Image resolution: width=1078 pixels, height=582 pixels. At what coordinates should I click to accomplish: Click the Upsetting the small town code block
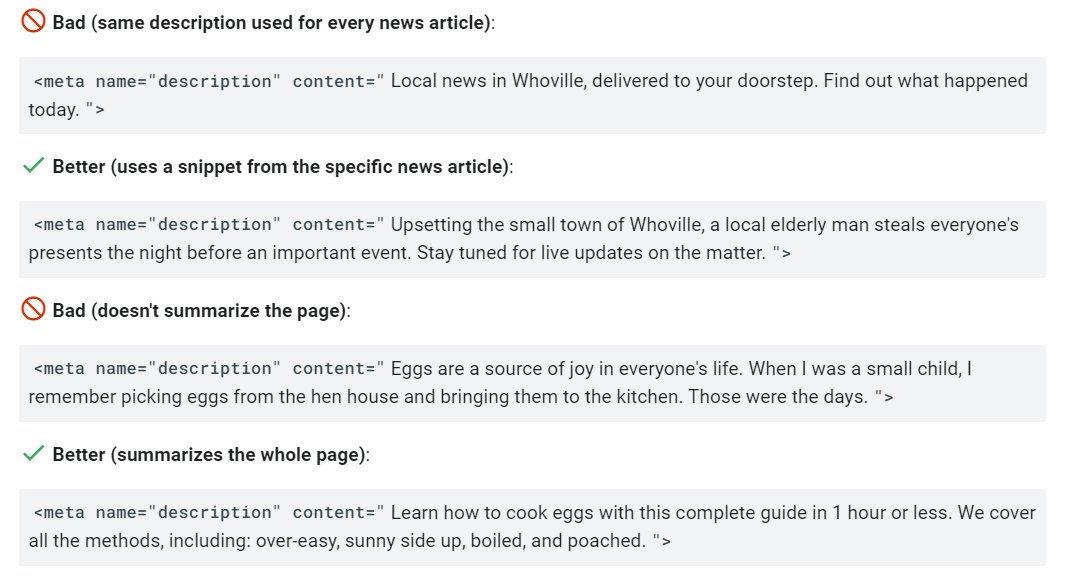(532, 239)
